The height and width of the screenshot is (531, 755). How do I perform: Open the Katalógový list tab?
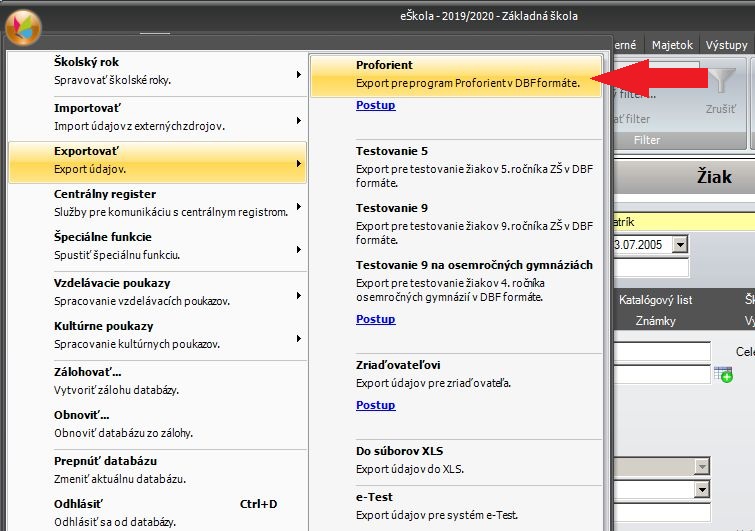click(655, 300)
